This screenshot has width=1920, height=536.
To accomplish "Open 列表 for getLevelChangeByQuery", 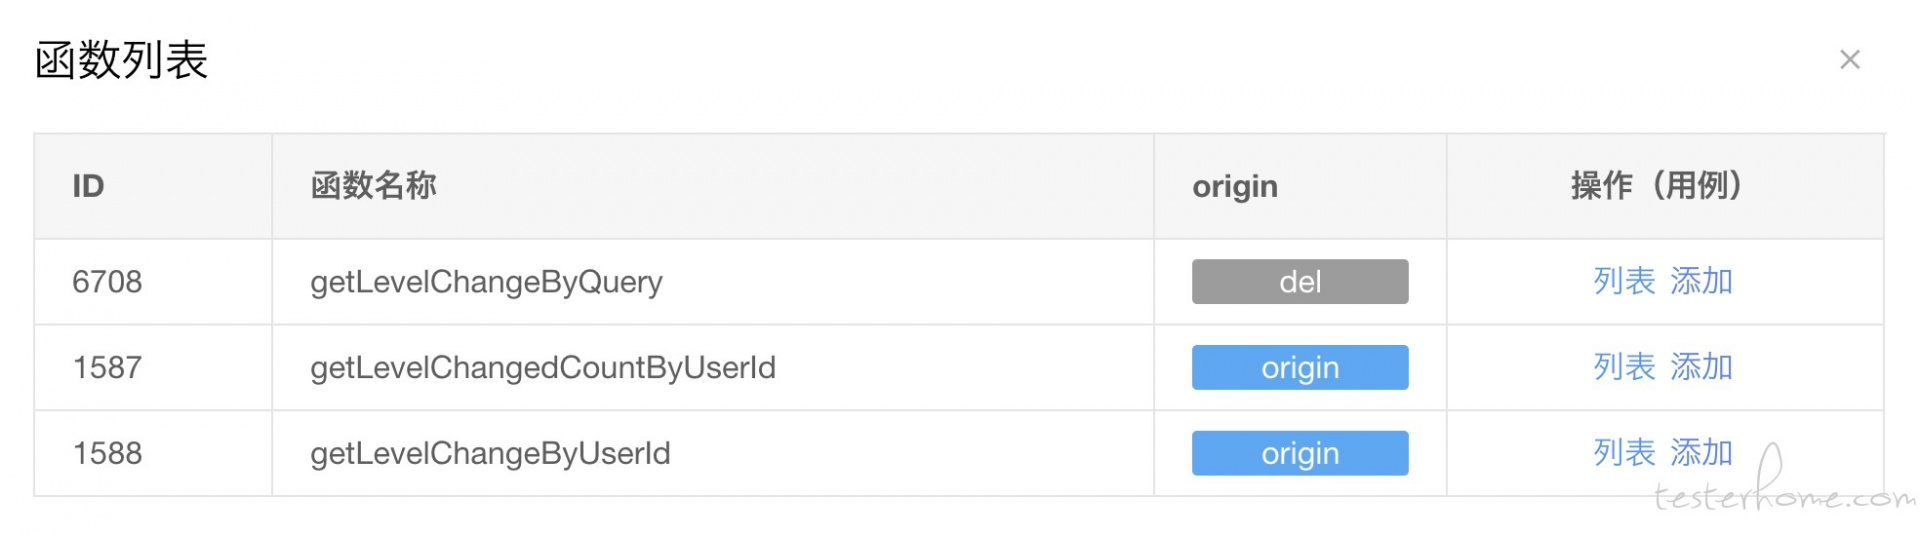I will click(1624, 281).
